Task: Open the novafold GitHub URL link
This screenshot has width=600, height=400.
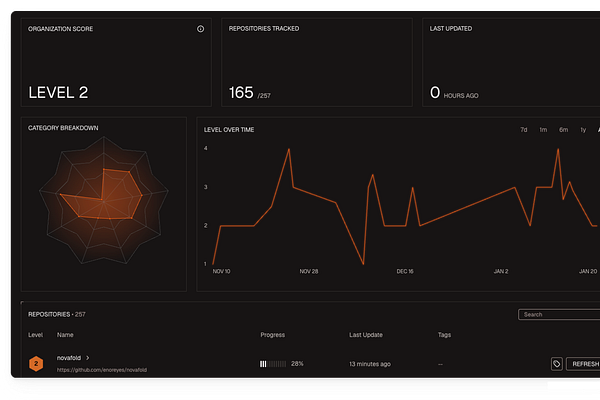Action: (x=102, y=370)
